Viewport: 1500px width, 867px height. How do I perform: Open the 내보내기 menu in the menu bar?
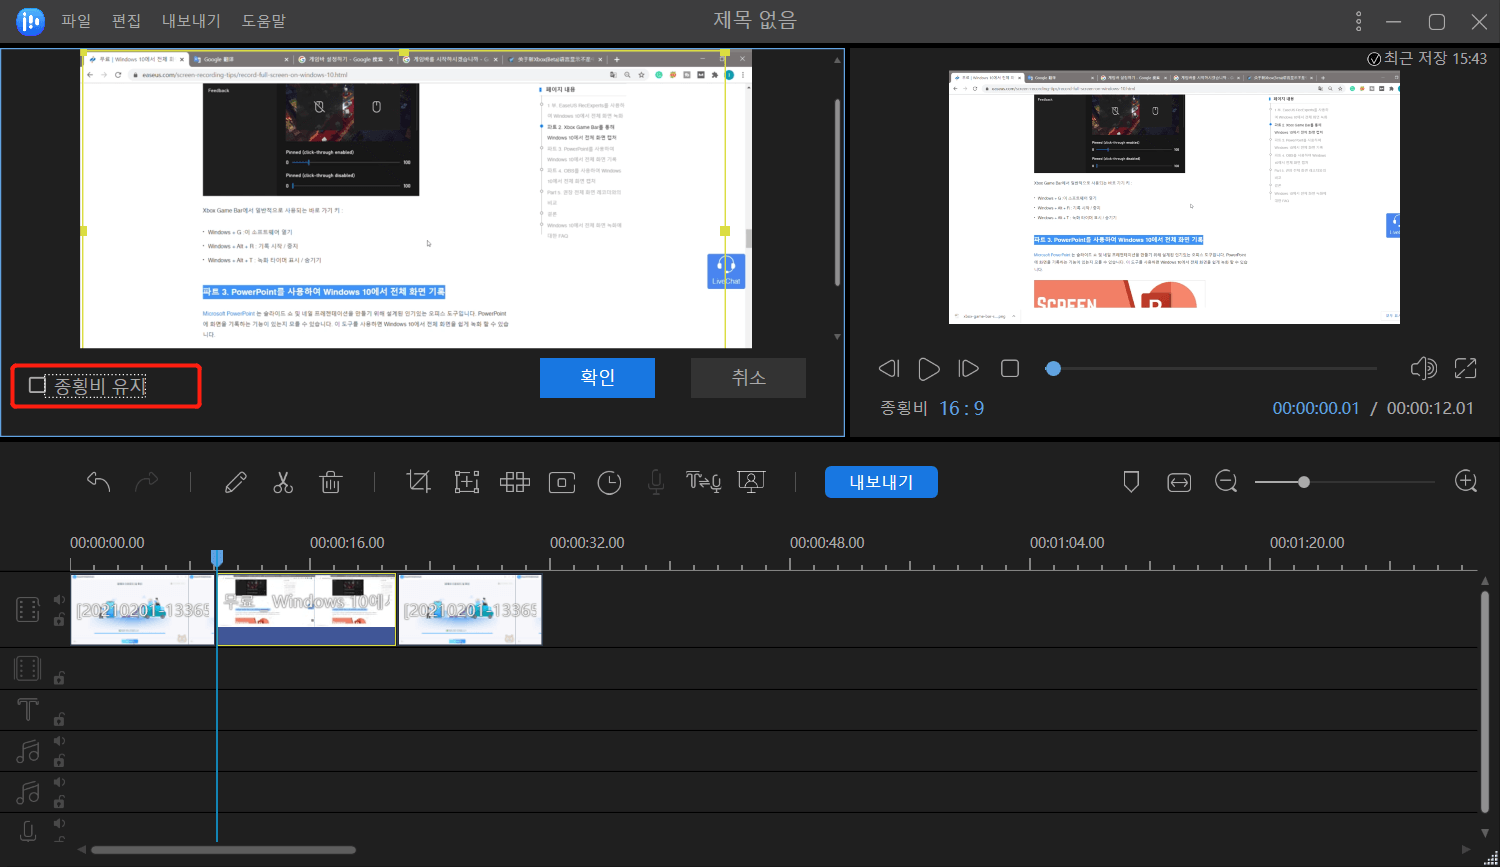[x=191, y=21]
